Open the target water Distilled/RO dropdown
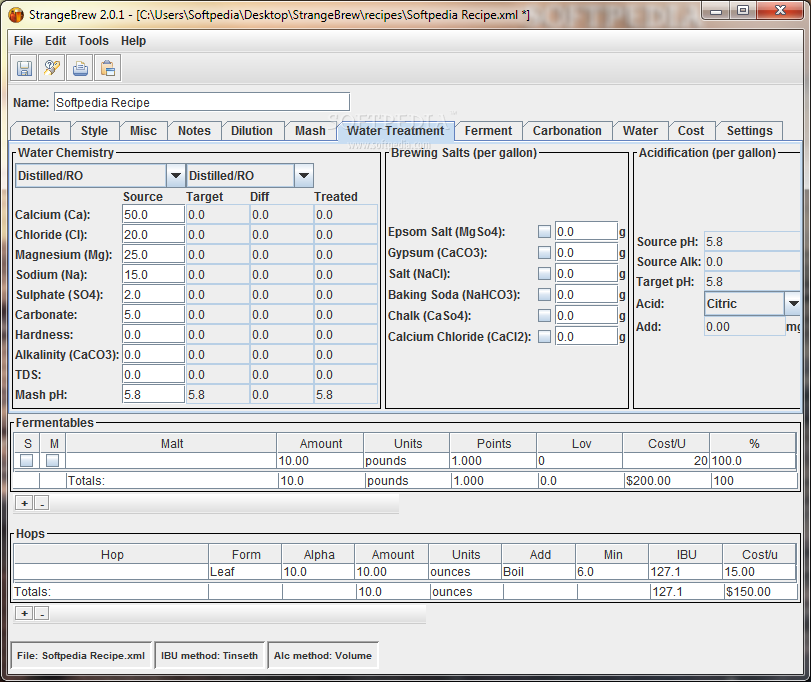The width and height of the screenshot is (811, 682). [x=304, y=176]
